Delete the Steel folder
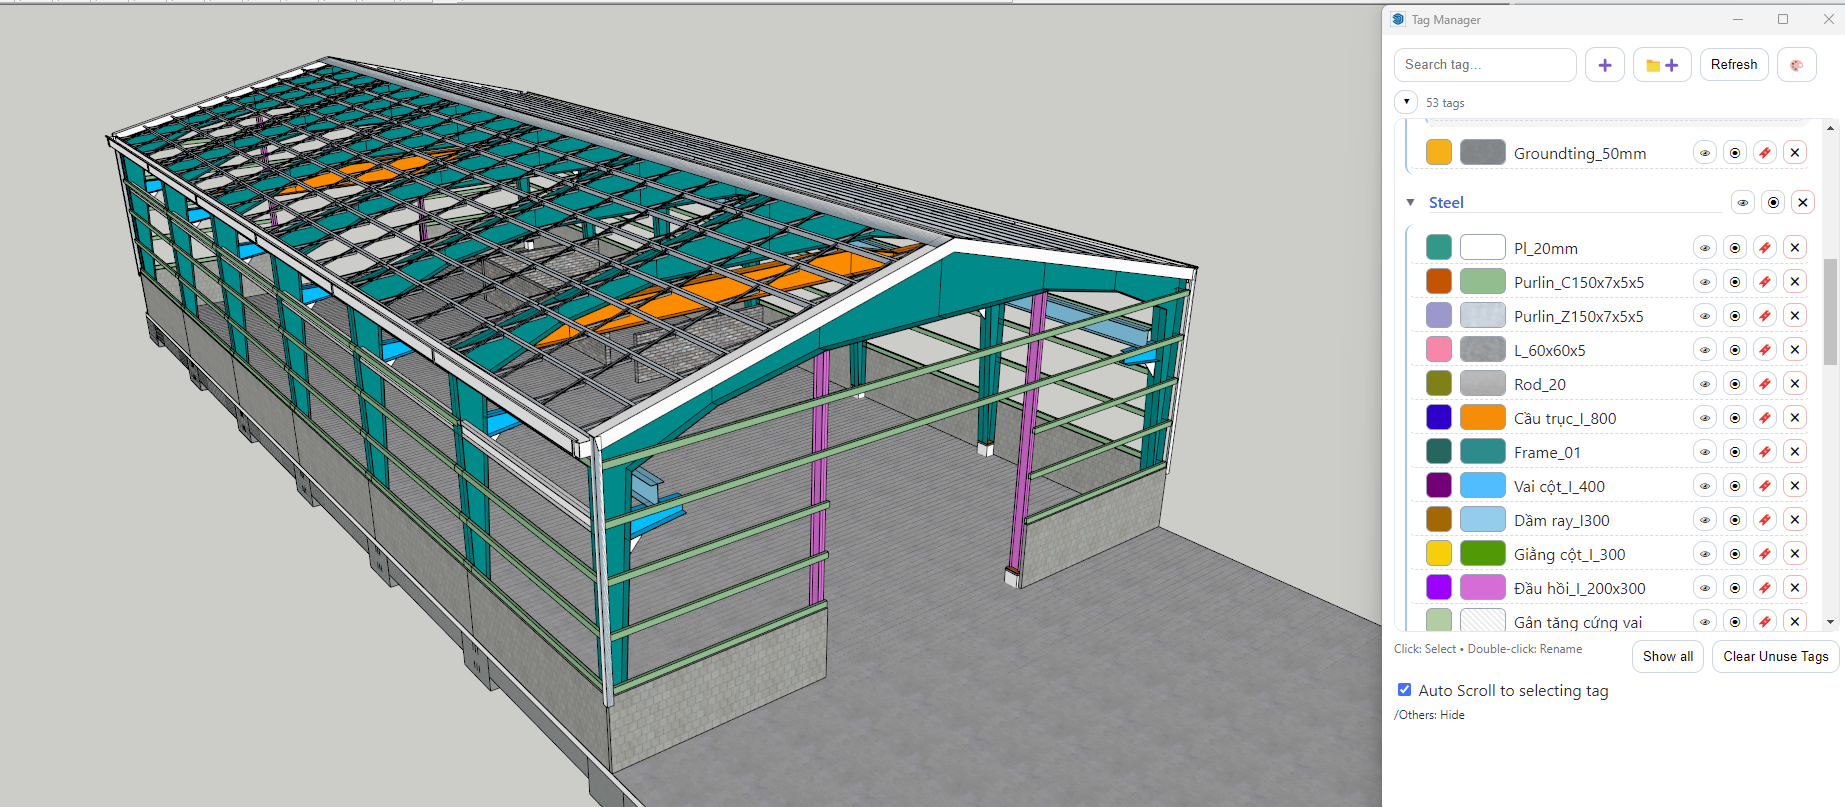 pos(1802,203)
